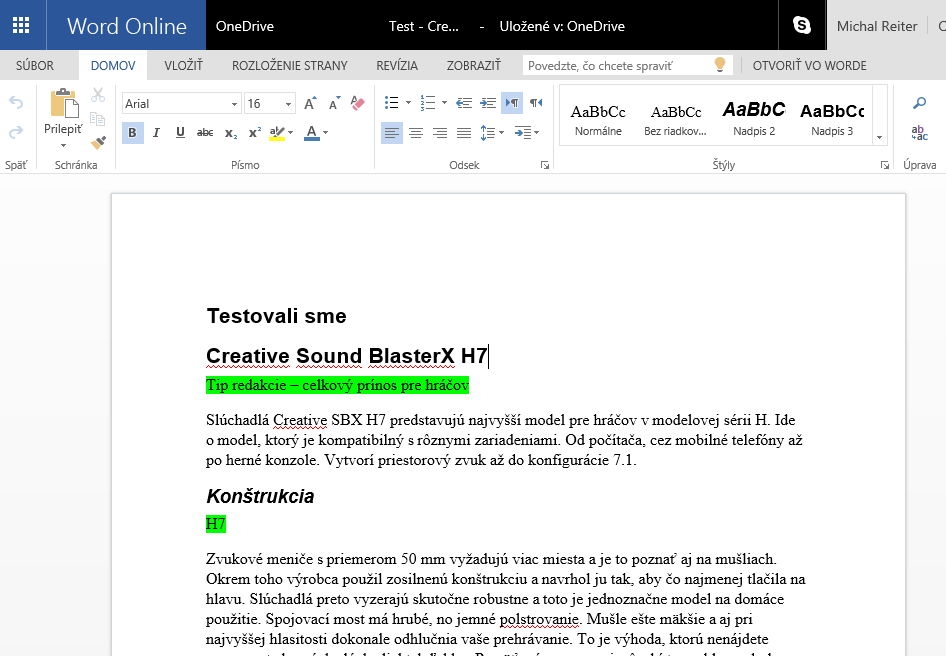This screenshot has width=946, height=656.
Task: Open the Find magnifier tool
Action: [x=919, y=103]
